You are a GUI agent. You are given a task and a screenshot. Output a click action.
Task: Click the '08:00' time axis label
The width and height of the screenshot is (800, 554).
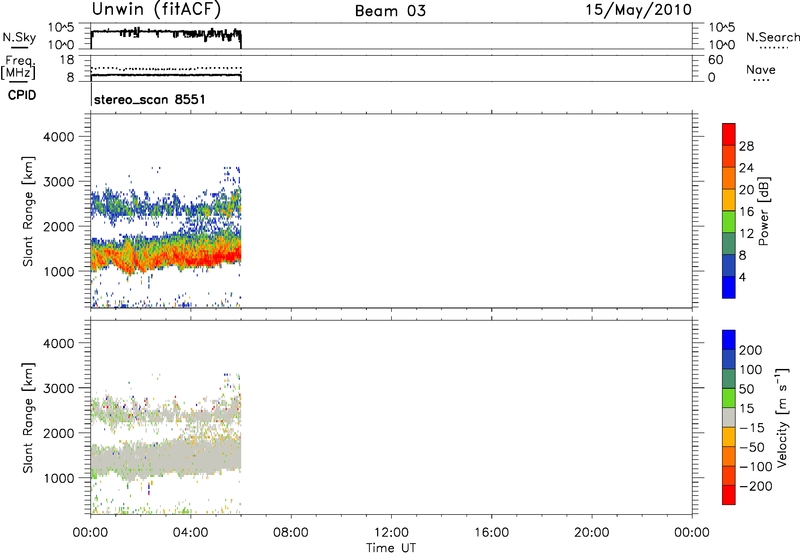290,533
